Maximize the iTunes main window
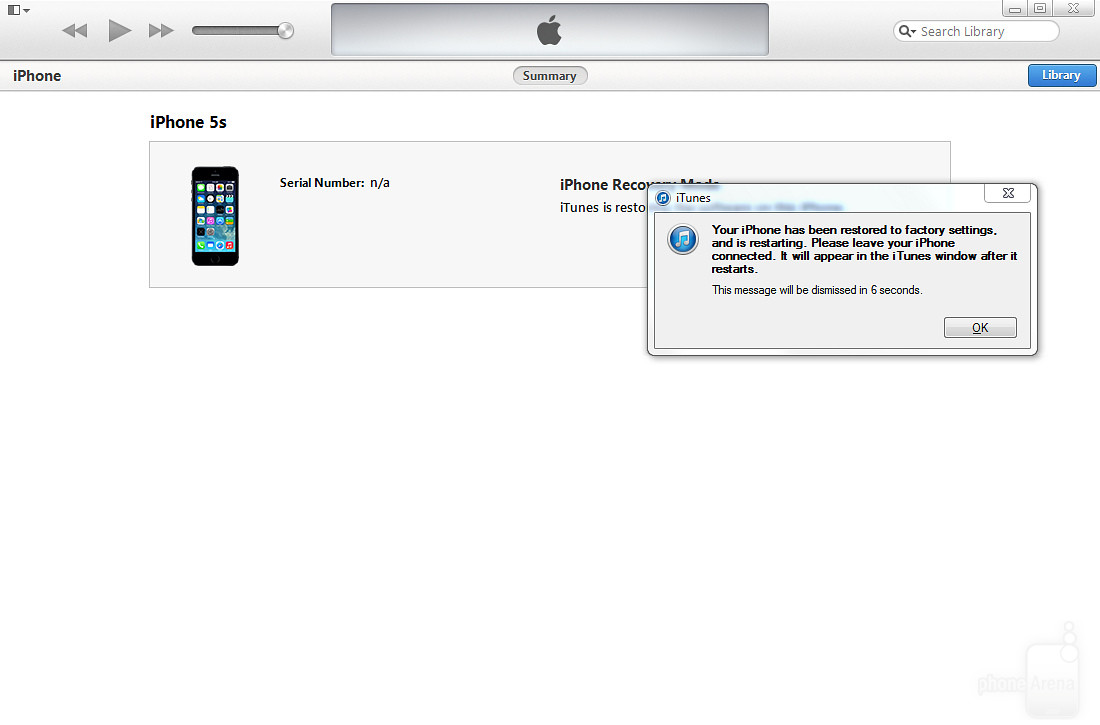This screenshot has height=725, width=1100. pos(1040,8)
